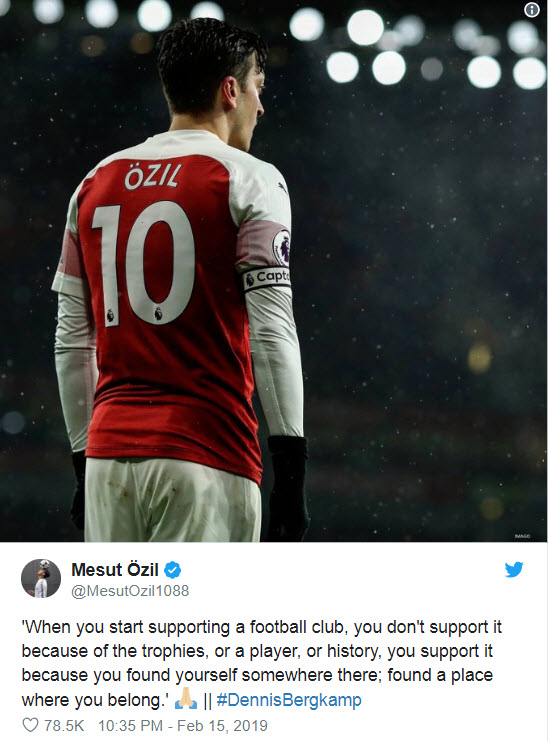
Task: Click the player's black glove
Action: point(288,488)
